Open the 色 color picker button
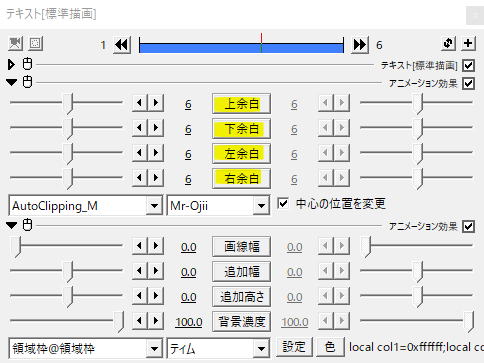This screenshot has width=484, height=363. point(330,347)
